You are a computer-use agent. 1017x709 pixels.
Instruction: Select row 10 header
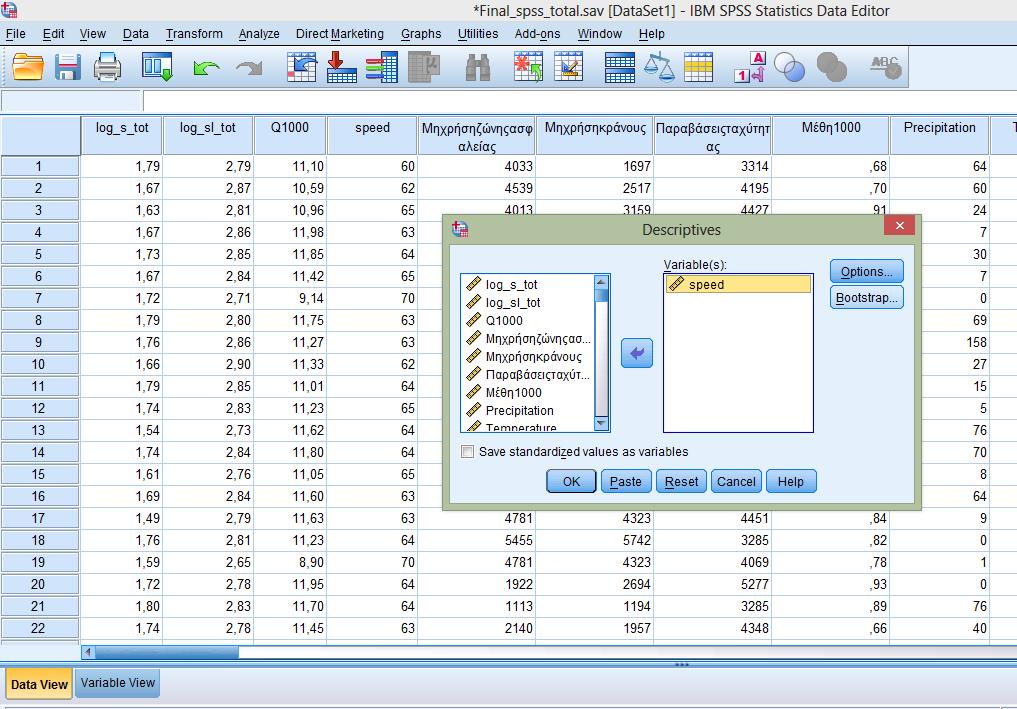(39, 364)
